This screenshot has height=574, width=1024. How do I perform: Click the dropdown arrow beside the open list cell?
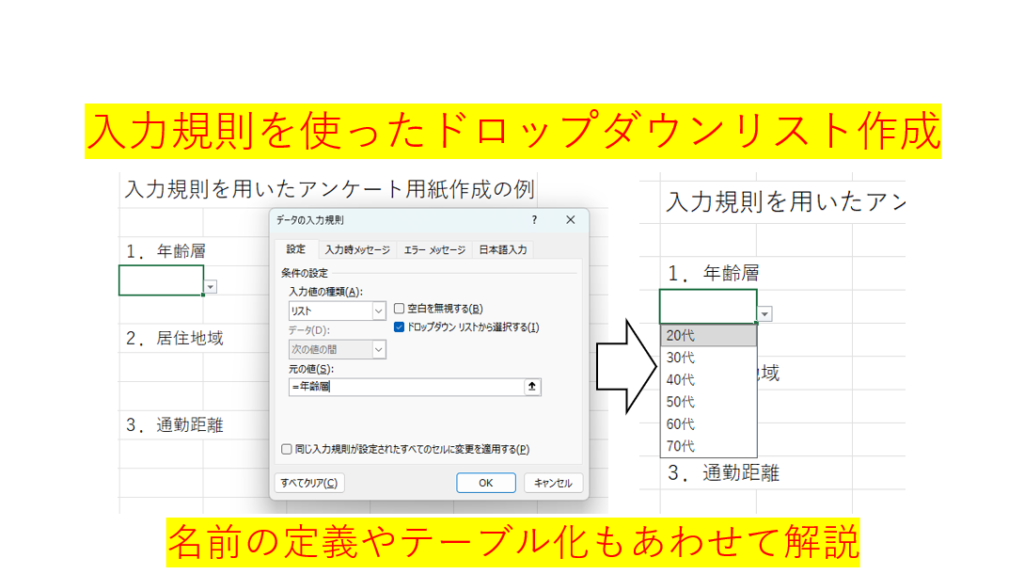765,314
